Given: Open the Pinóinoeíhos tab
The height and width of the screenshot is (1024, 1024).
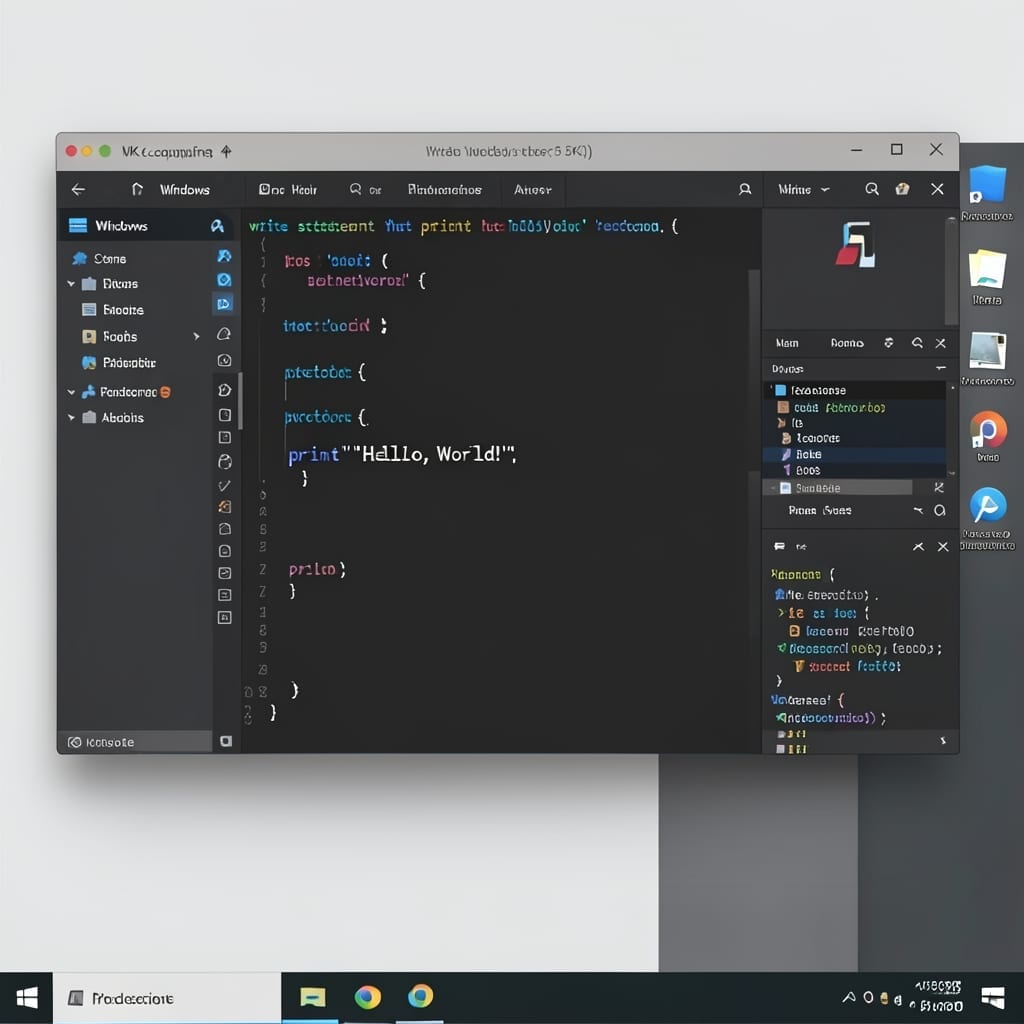Looking at the screenshot, I should [x=445, y=189].
